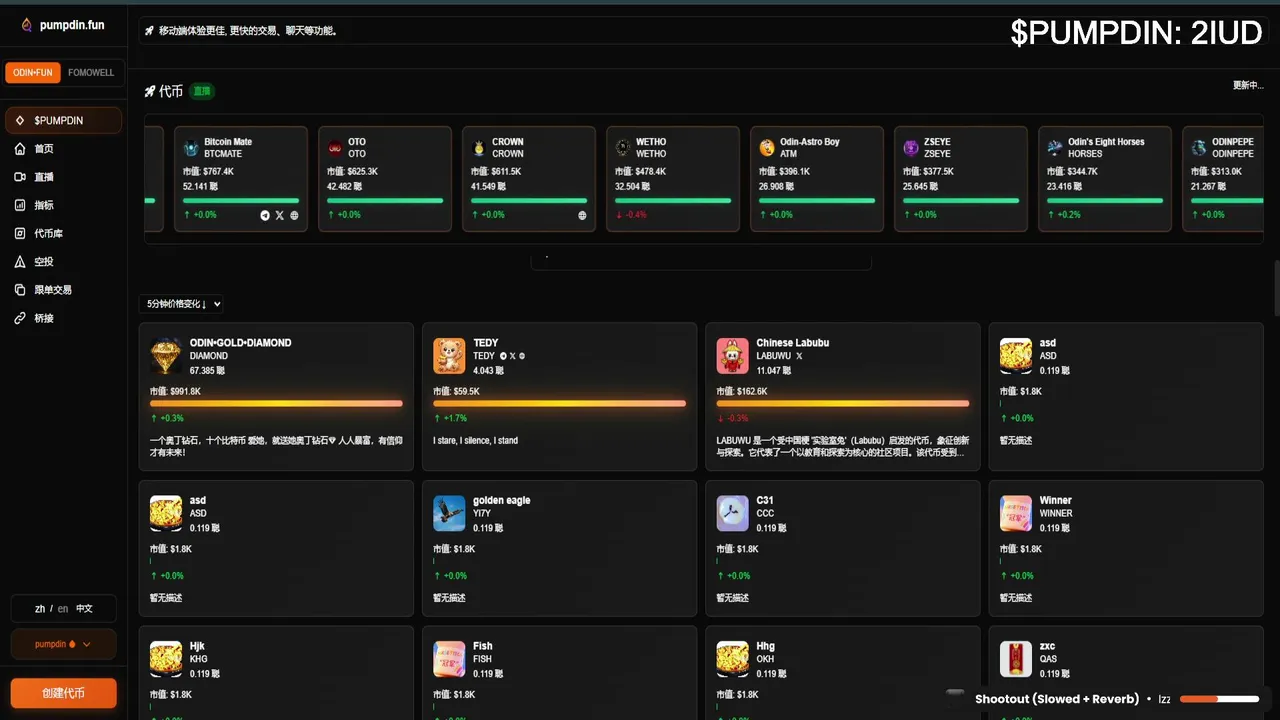Click the 更新中... status text
This screenshot has height=720, width=1280.
click(1248, 85)
